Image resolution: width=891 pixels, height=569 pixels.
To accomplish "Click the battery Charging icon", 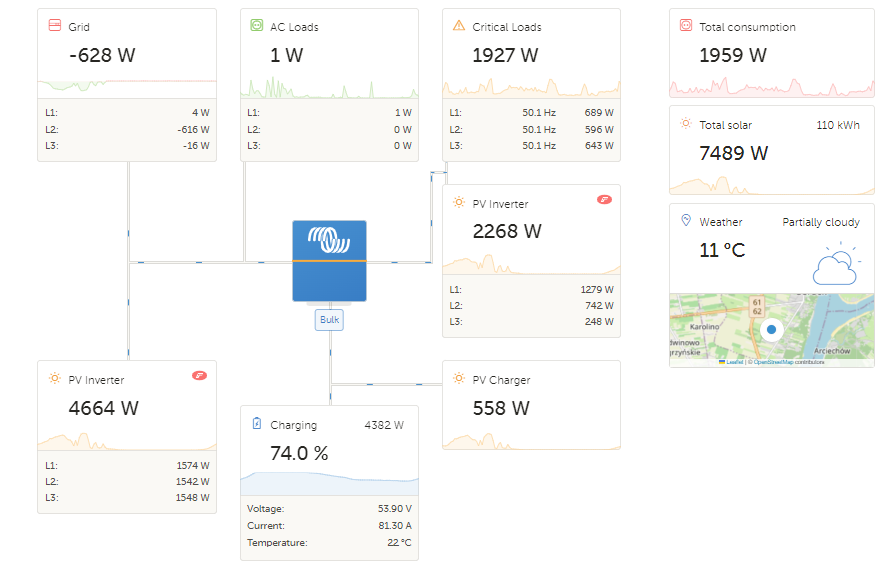I will 257,424.
